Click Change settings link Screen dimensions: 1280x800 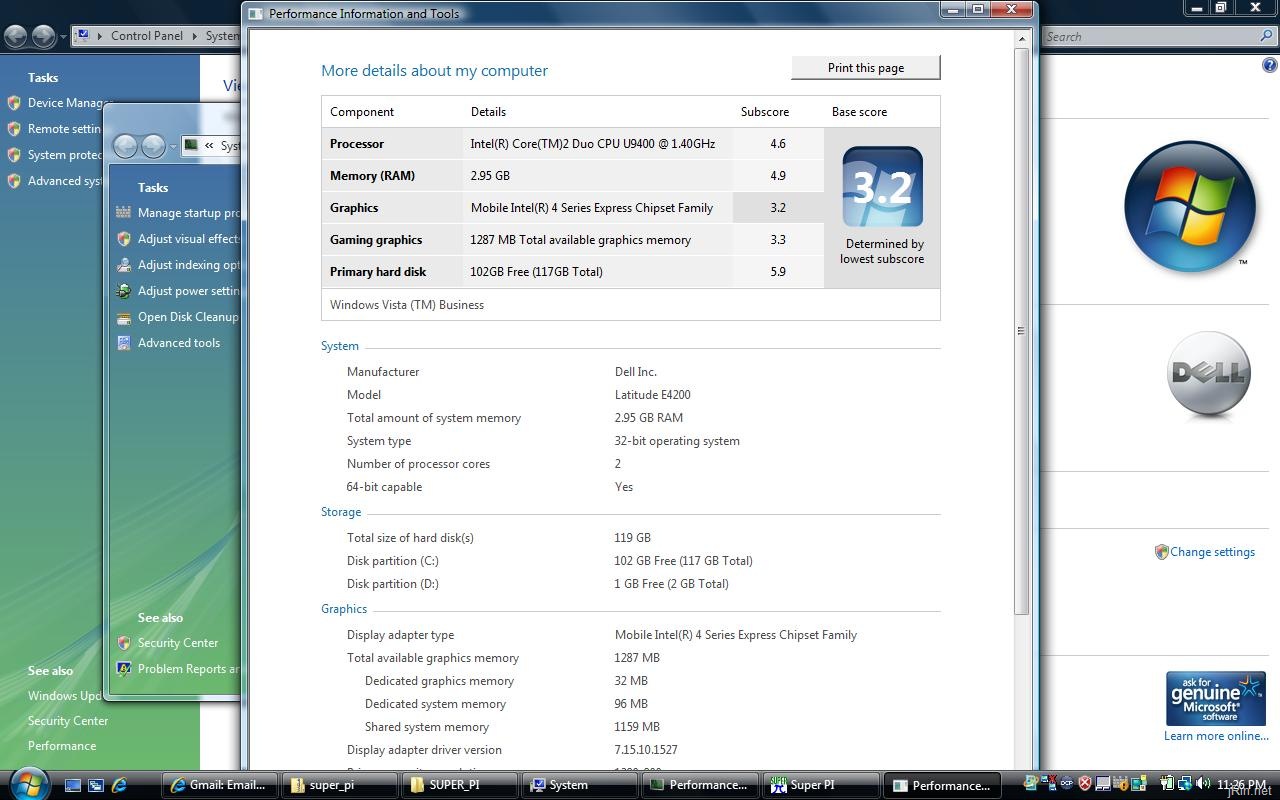[x=1212, y=552]
